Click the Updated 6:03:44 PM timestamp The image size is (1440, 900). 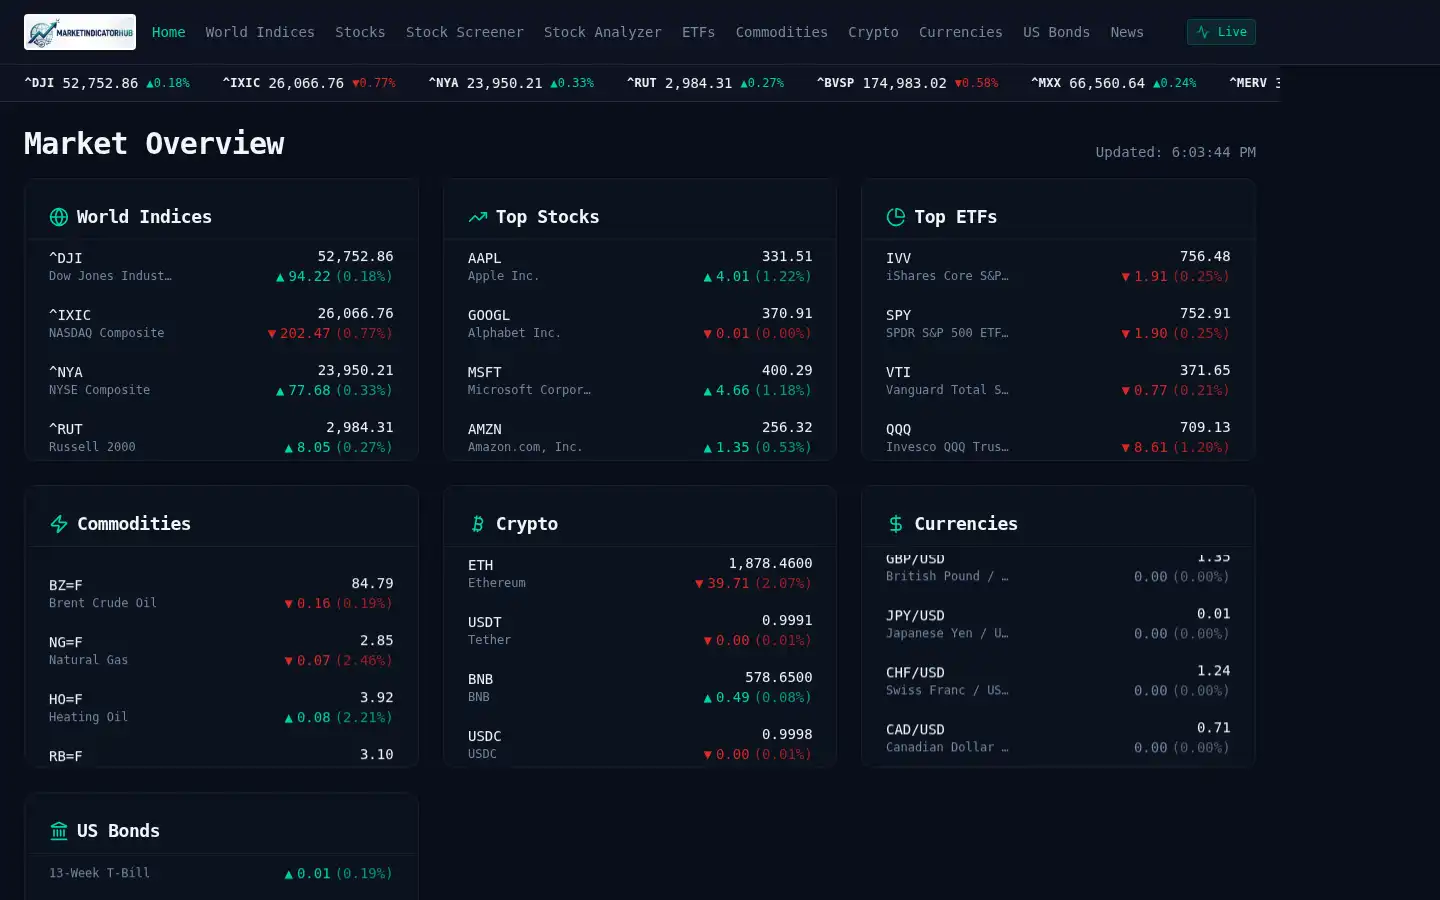(1175, 152)
